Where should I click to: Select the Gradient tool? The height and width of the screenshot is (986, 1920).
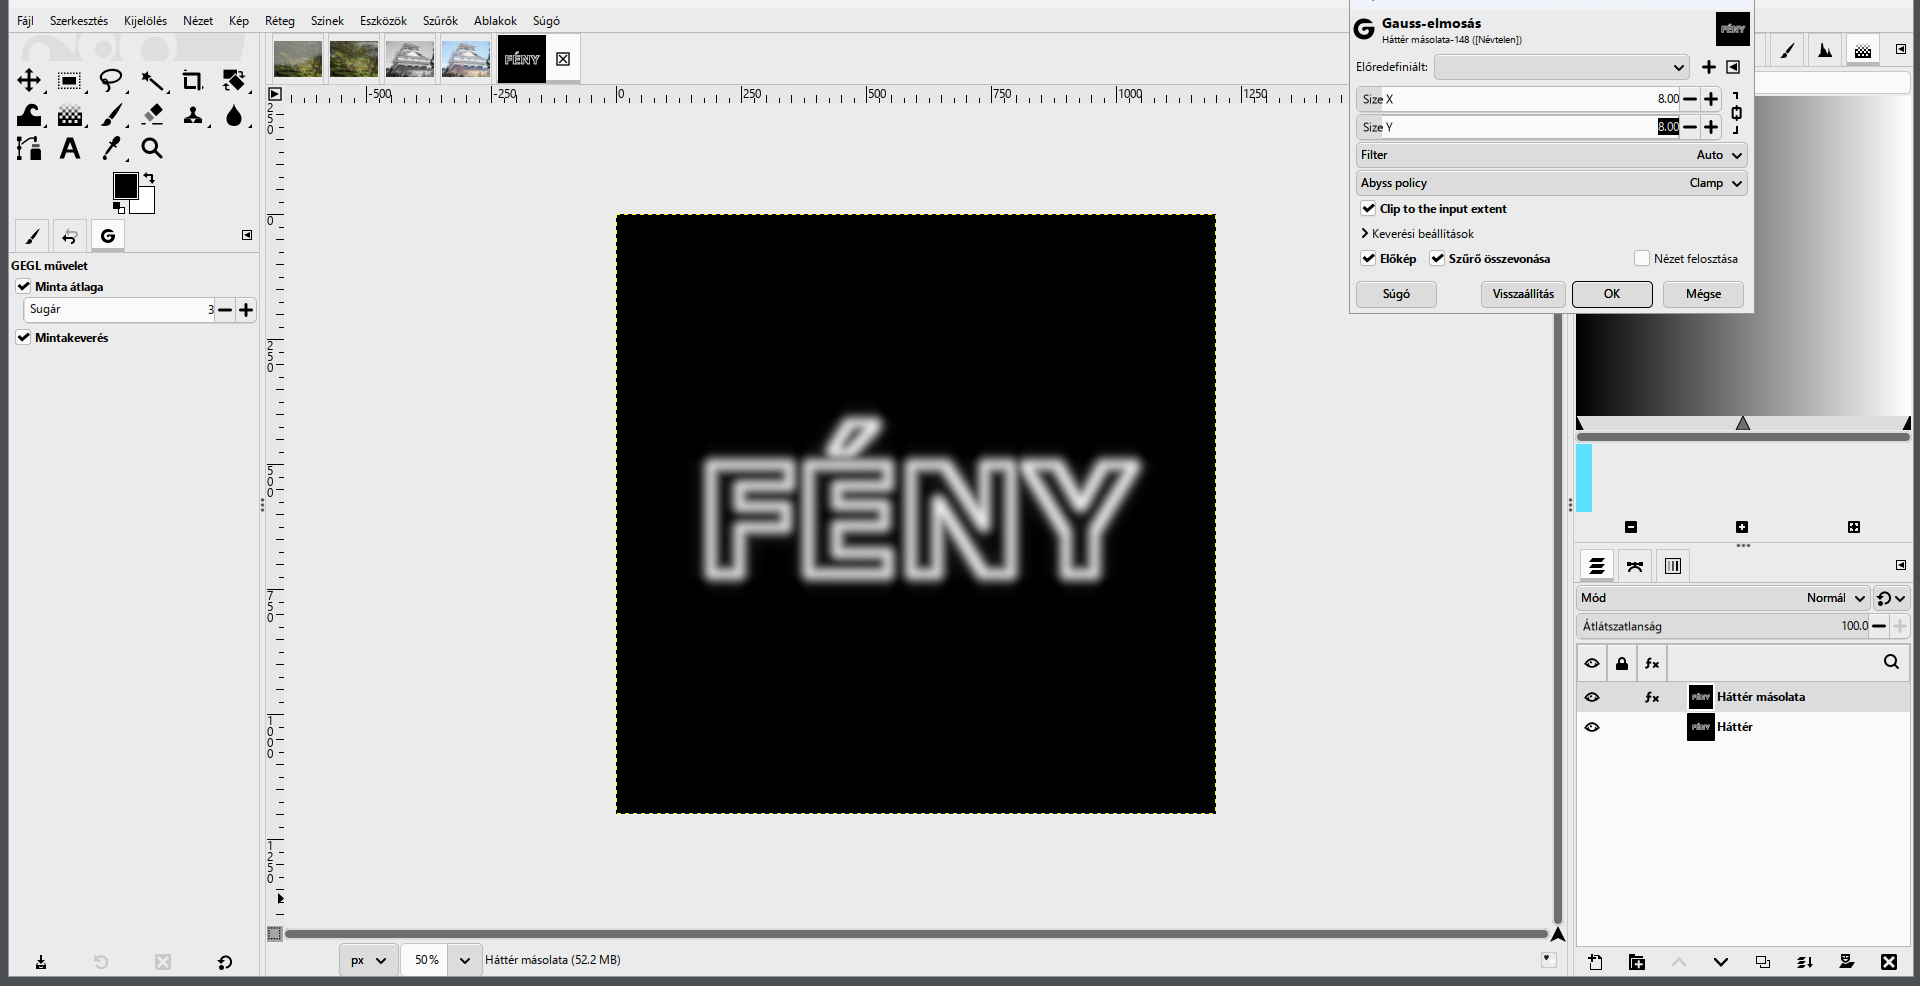pyautogui.click(x=70, y=115)
